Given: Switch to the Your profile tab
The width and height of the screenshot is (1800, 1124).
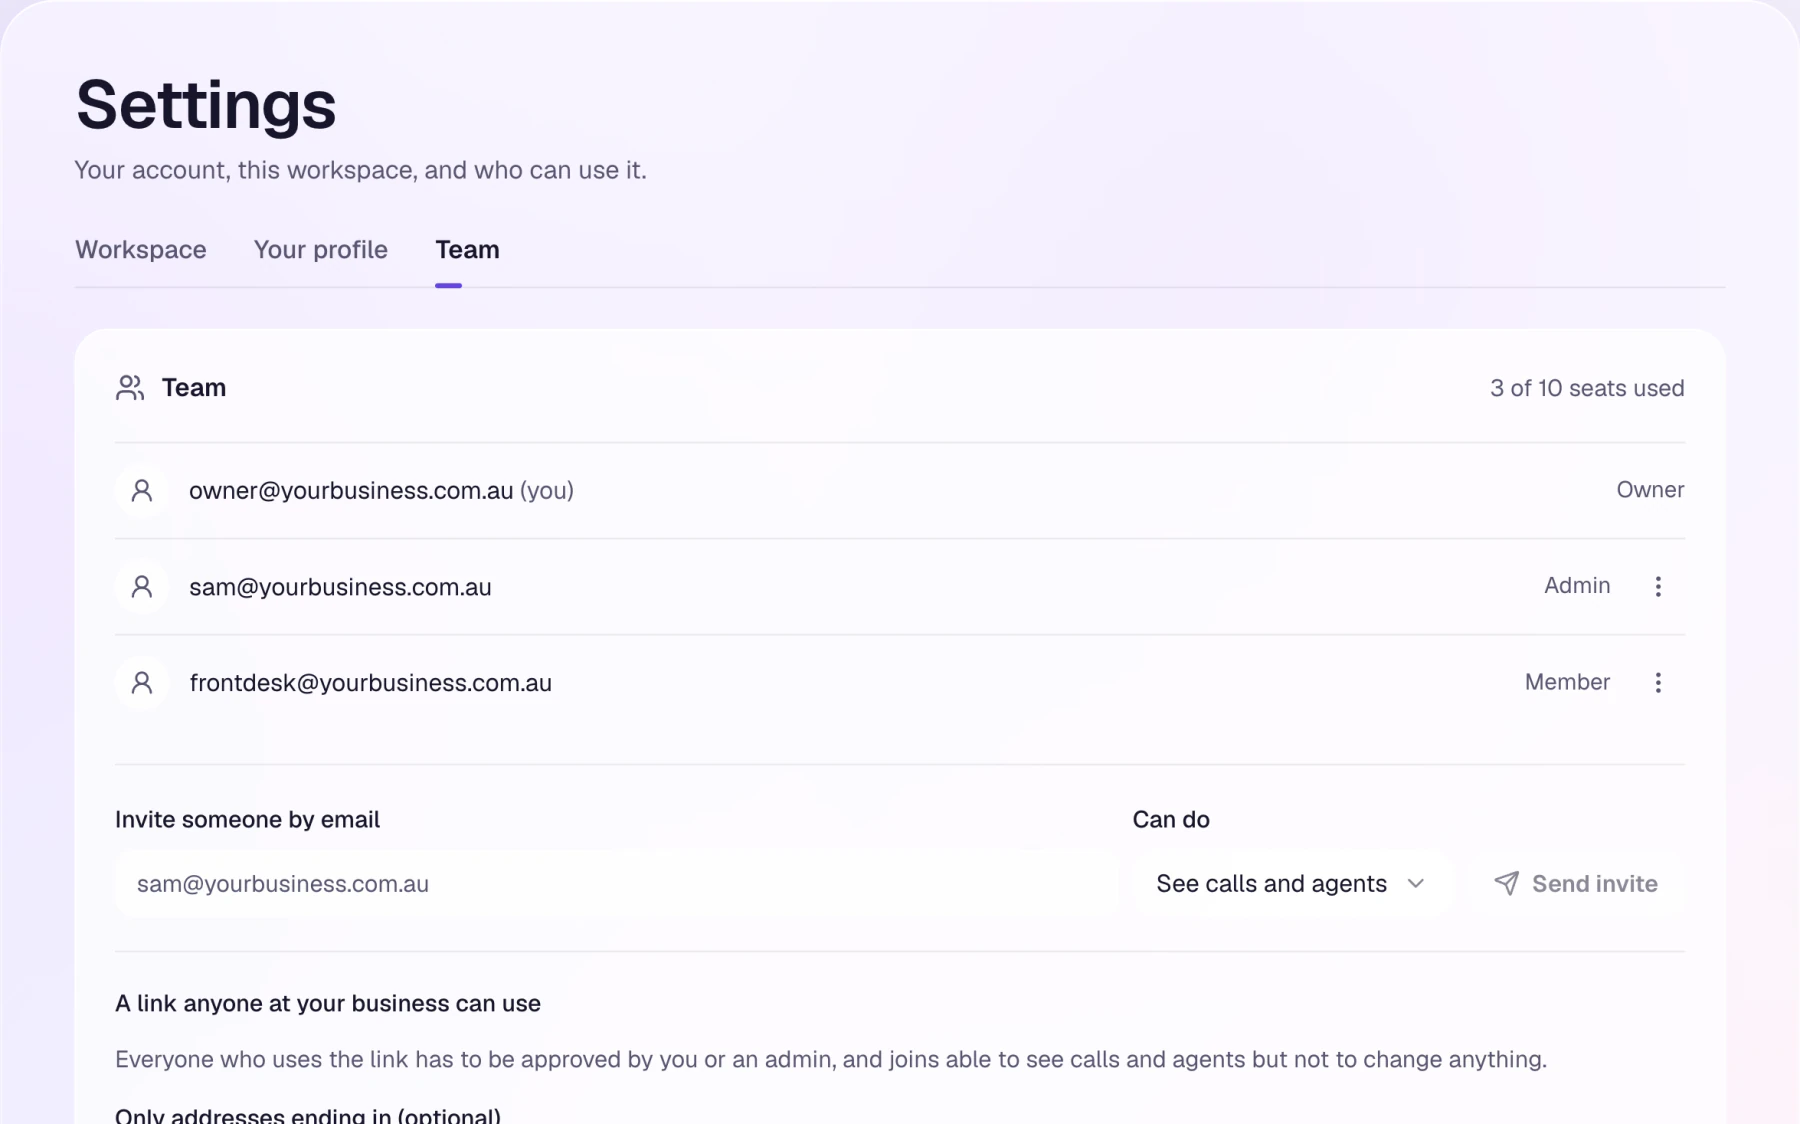Looking at the screenshot, I should pos(320,250).
